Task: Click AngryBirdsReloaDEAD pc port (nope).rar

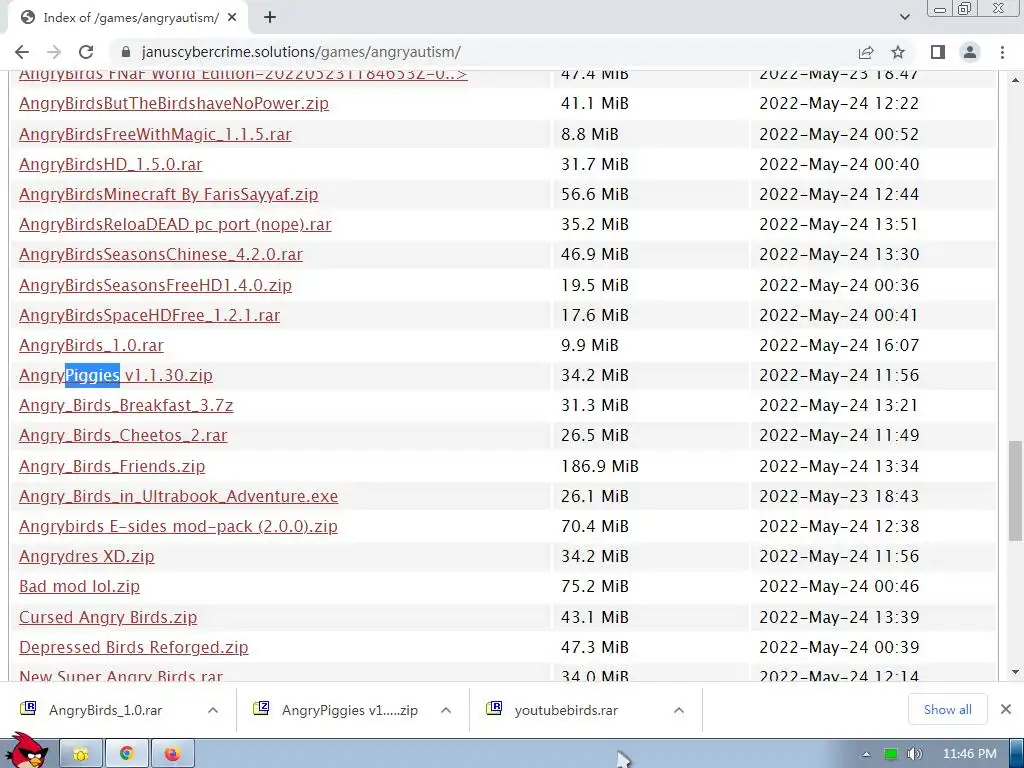Action: click(x=175, y=224)
